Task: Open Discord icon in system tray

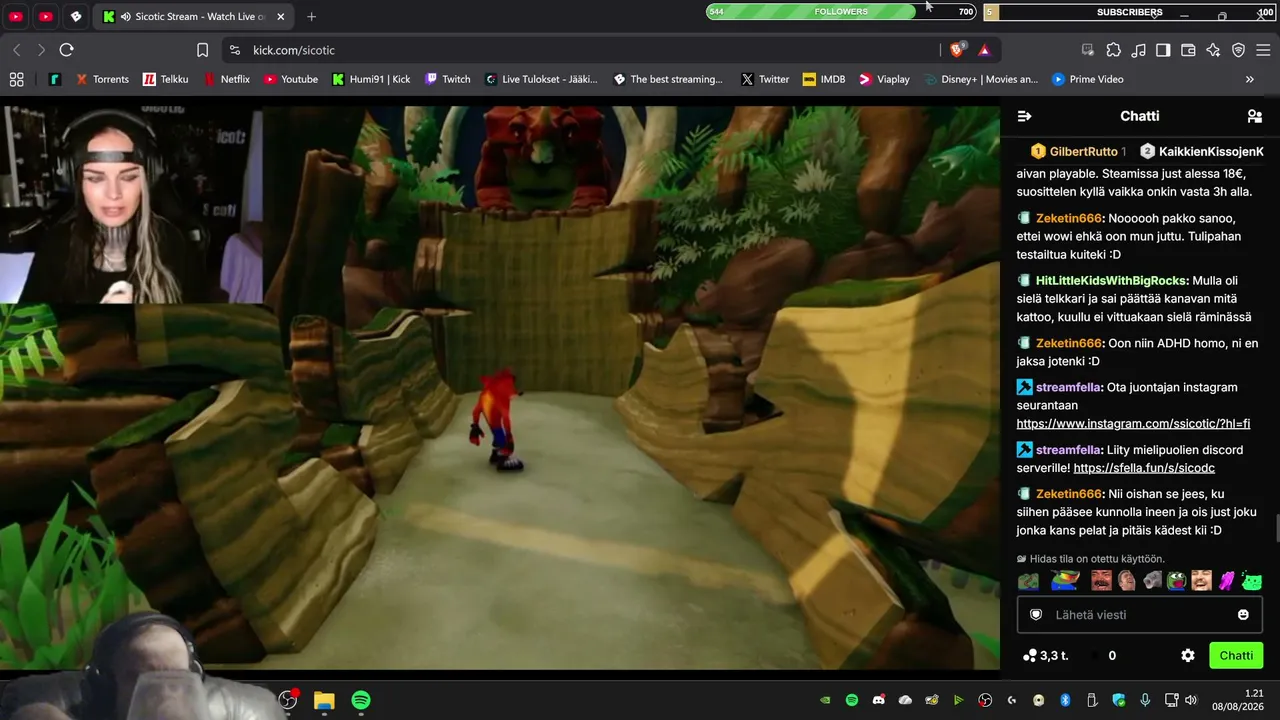Action: tap(879, 700)
